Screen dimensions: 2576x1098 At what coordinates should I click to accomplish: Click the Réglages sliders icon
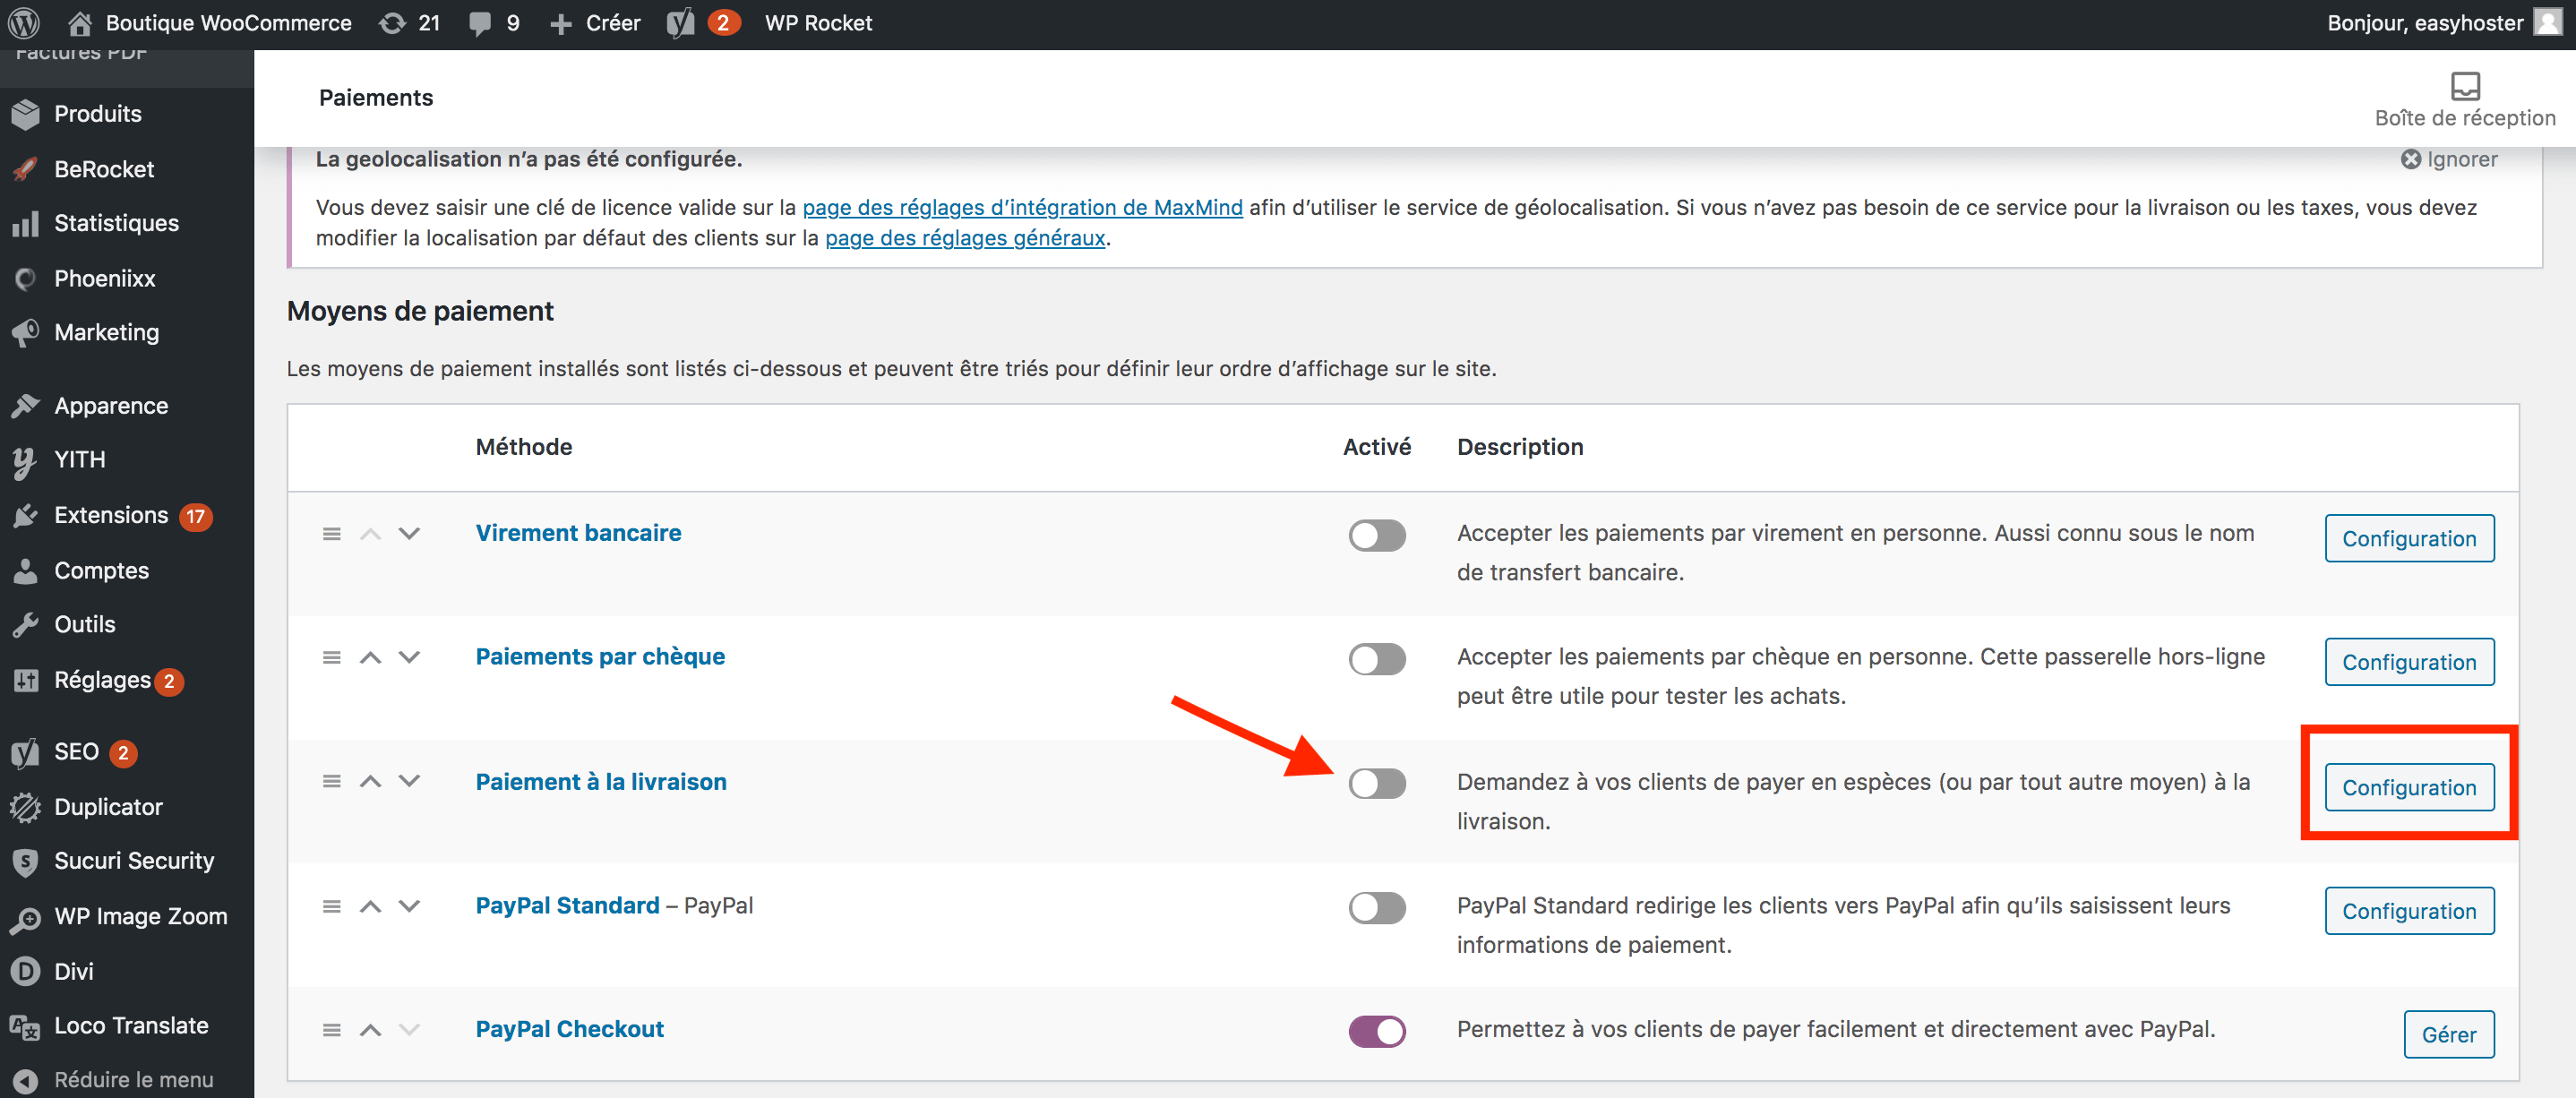click(x=26, y=680)
